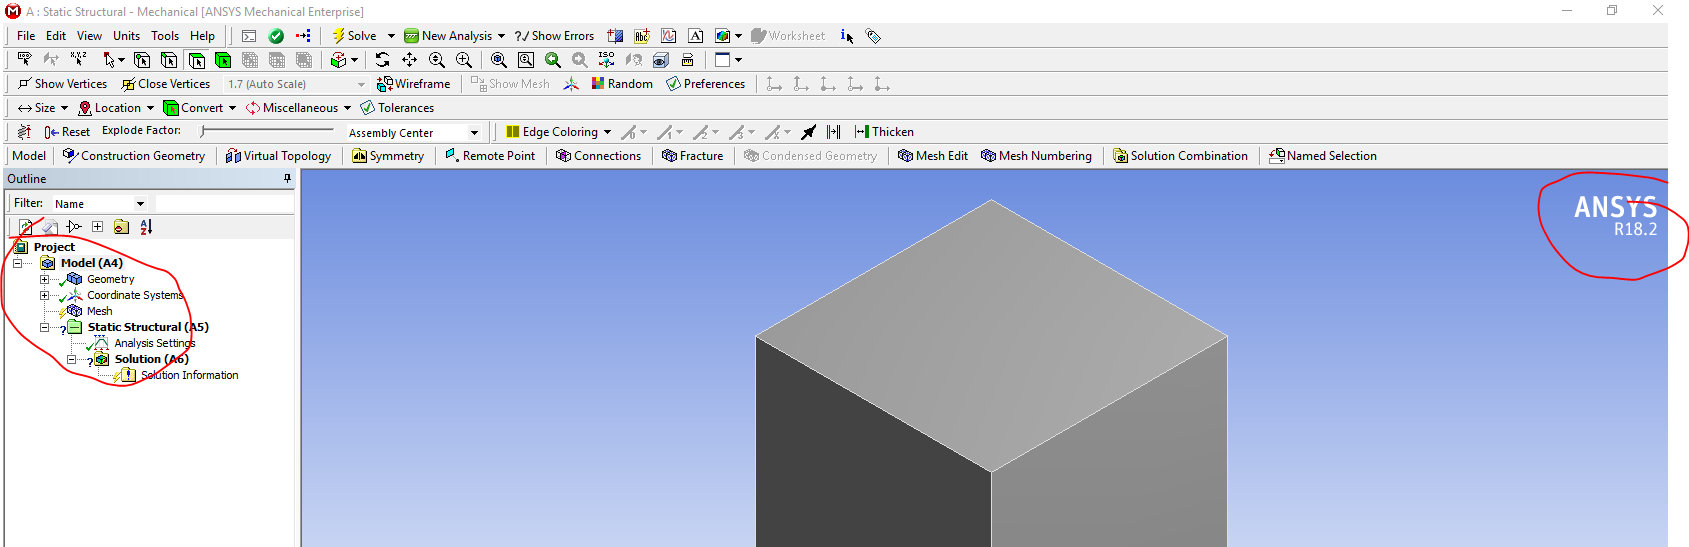The height and width of the screenshot is (547, 1689).
Task: Collapse Static Structural (A5) node
Action: (44, 327)
